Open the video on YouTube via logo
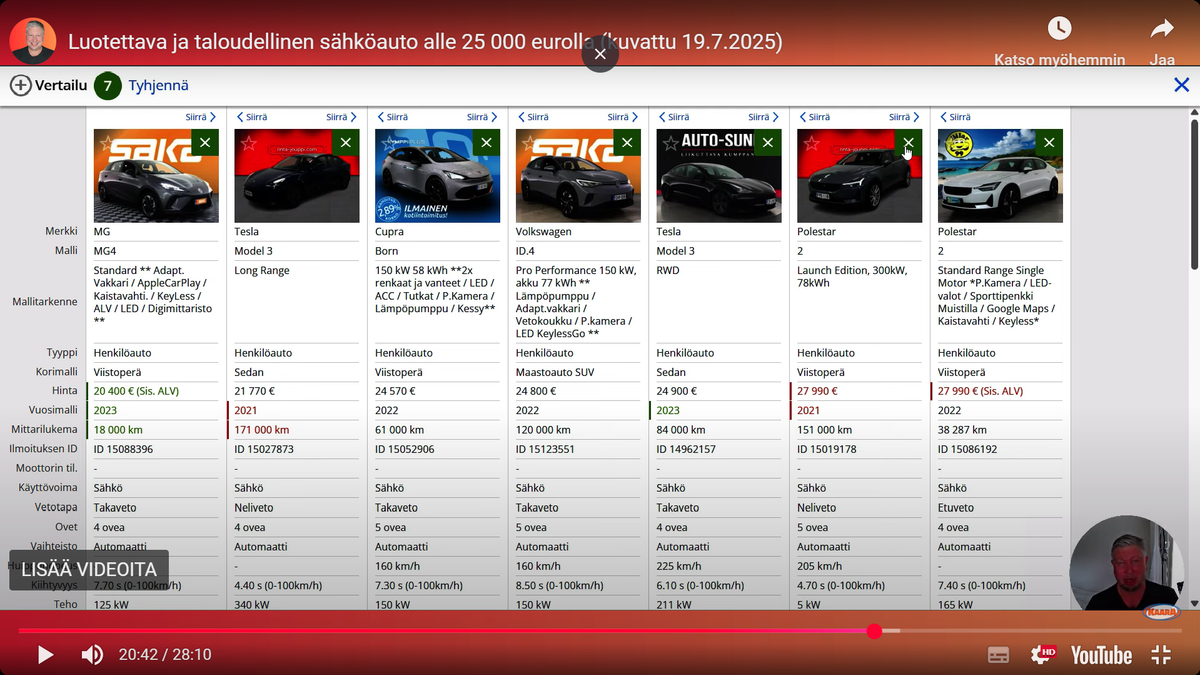 [1101, 655]
